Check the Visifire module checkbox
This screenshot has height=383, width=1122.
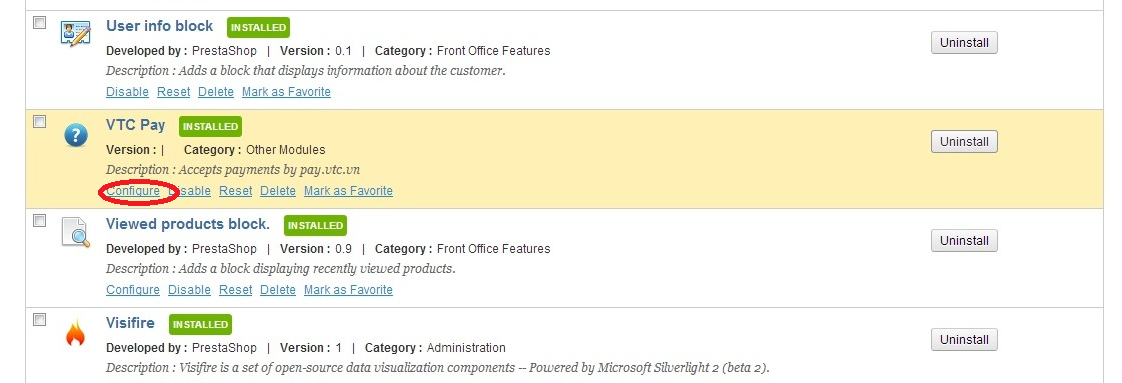pos(40,319)
